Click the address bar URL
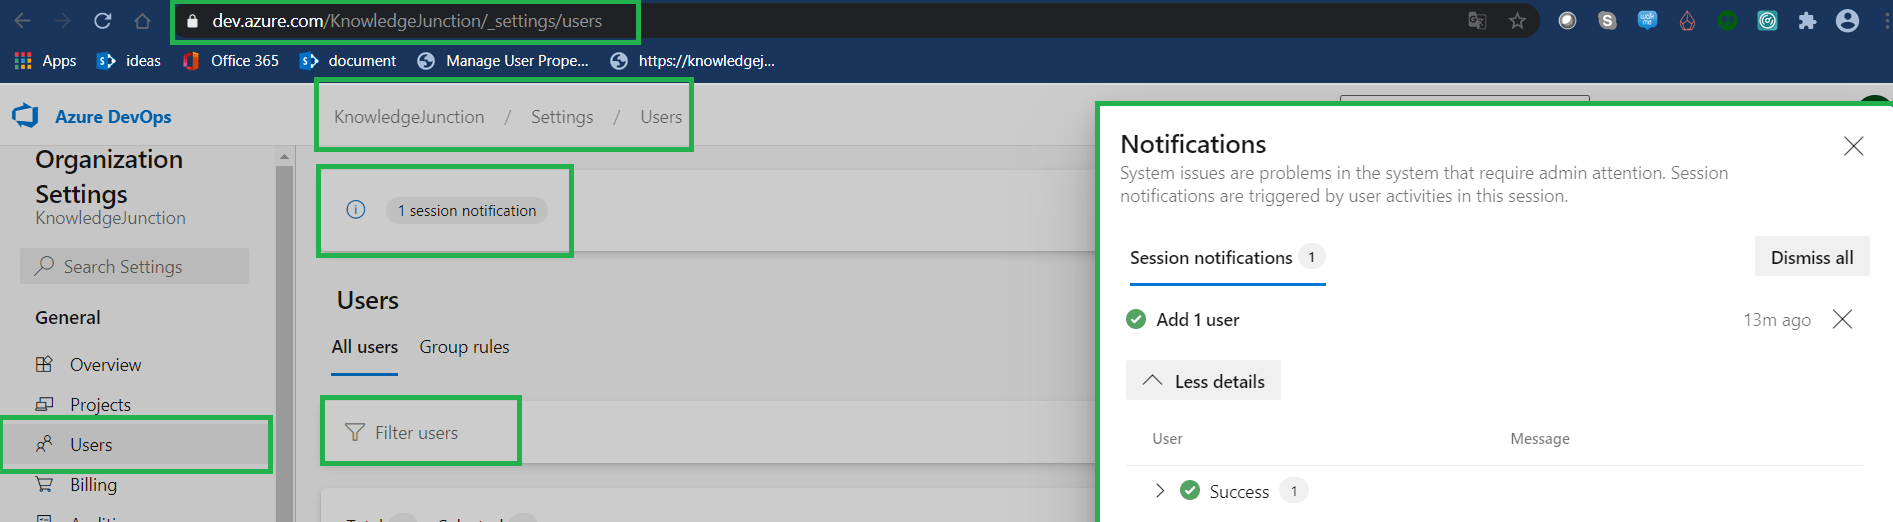Viewport: 1893px width, 522px height. click(x=407, y=21)
